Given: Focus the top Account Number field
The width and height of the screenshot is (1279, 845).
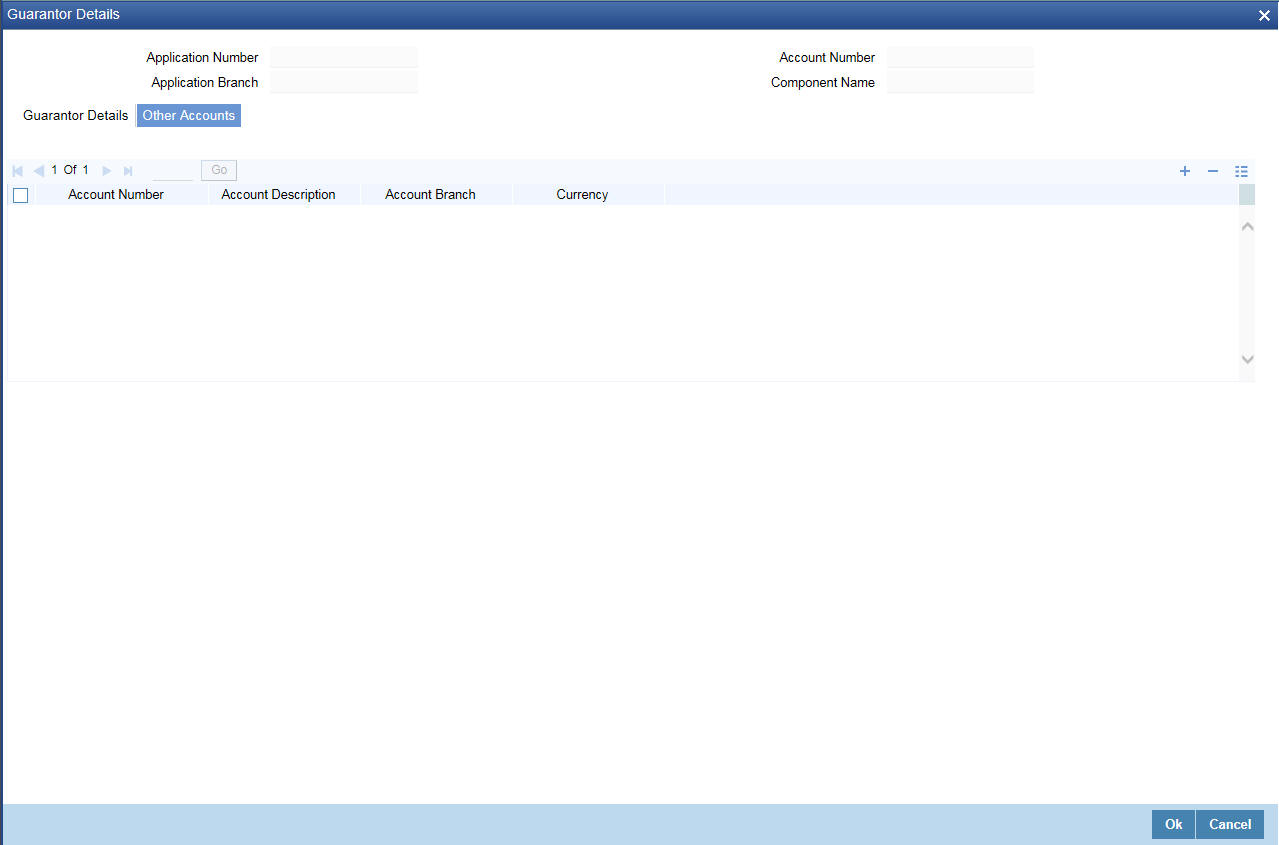Looking at the screenshot, I should (x=960, y=57).
